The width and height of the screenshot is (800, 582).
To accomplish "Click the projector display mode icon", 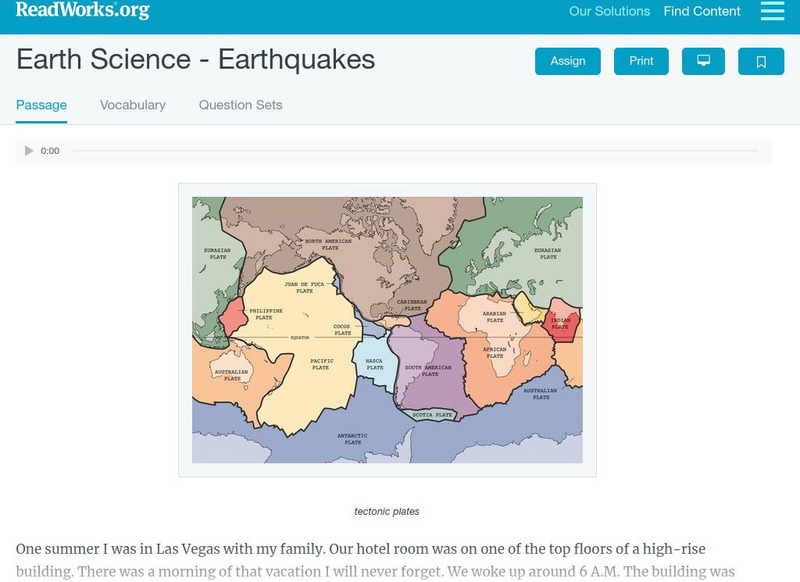I will pos(703,61).
